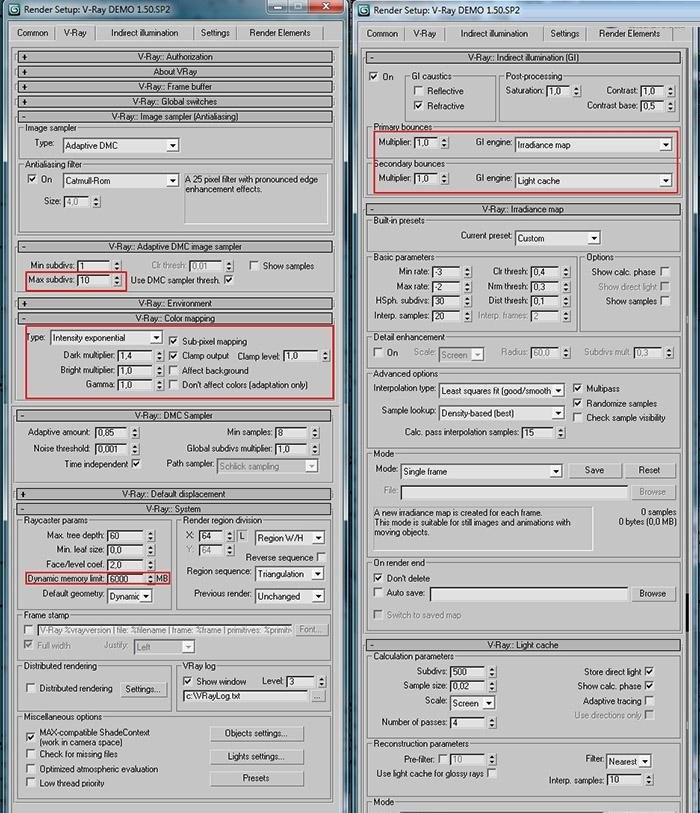The width and height of the screenshot is (700, 813).
Task: Switch to V-Ray tab in left window
Action: coord(75,33)
